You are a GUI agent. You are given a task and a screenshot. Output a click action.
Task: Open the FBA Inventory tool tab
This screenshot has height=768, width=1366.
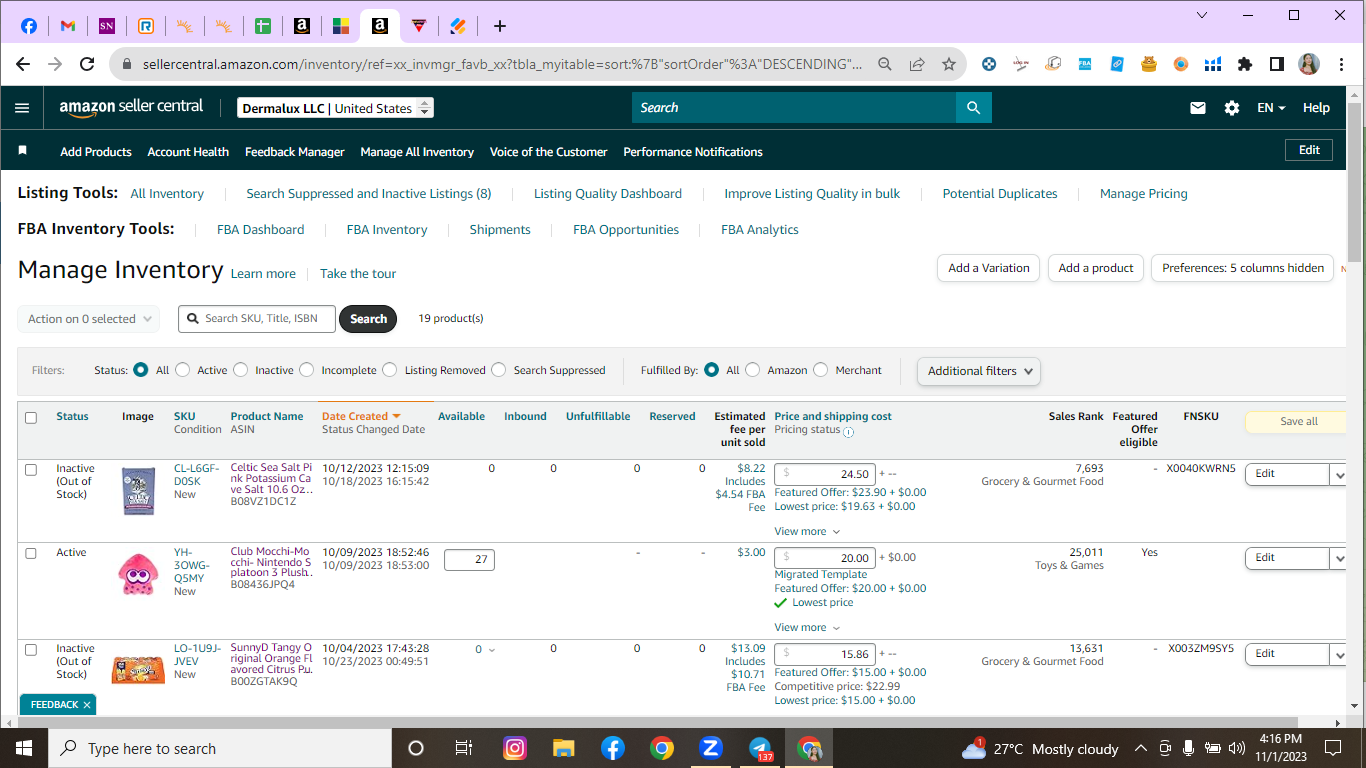[x=387, y=230]
